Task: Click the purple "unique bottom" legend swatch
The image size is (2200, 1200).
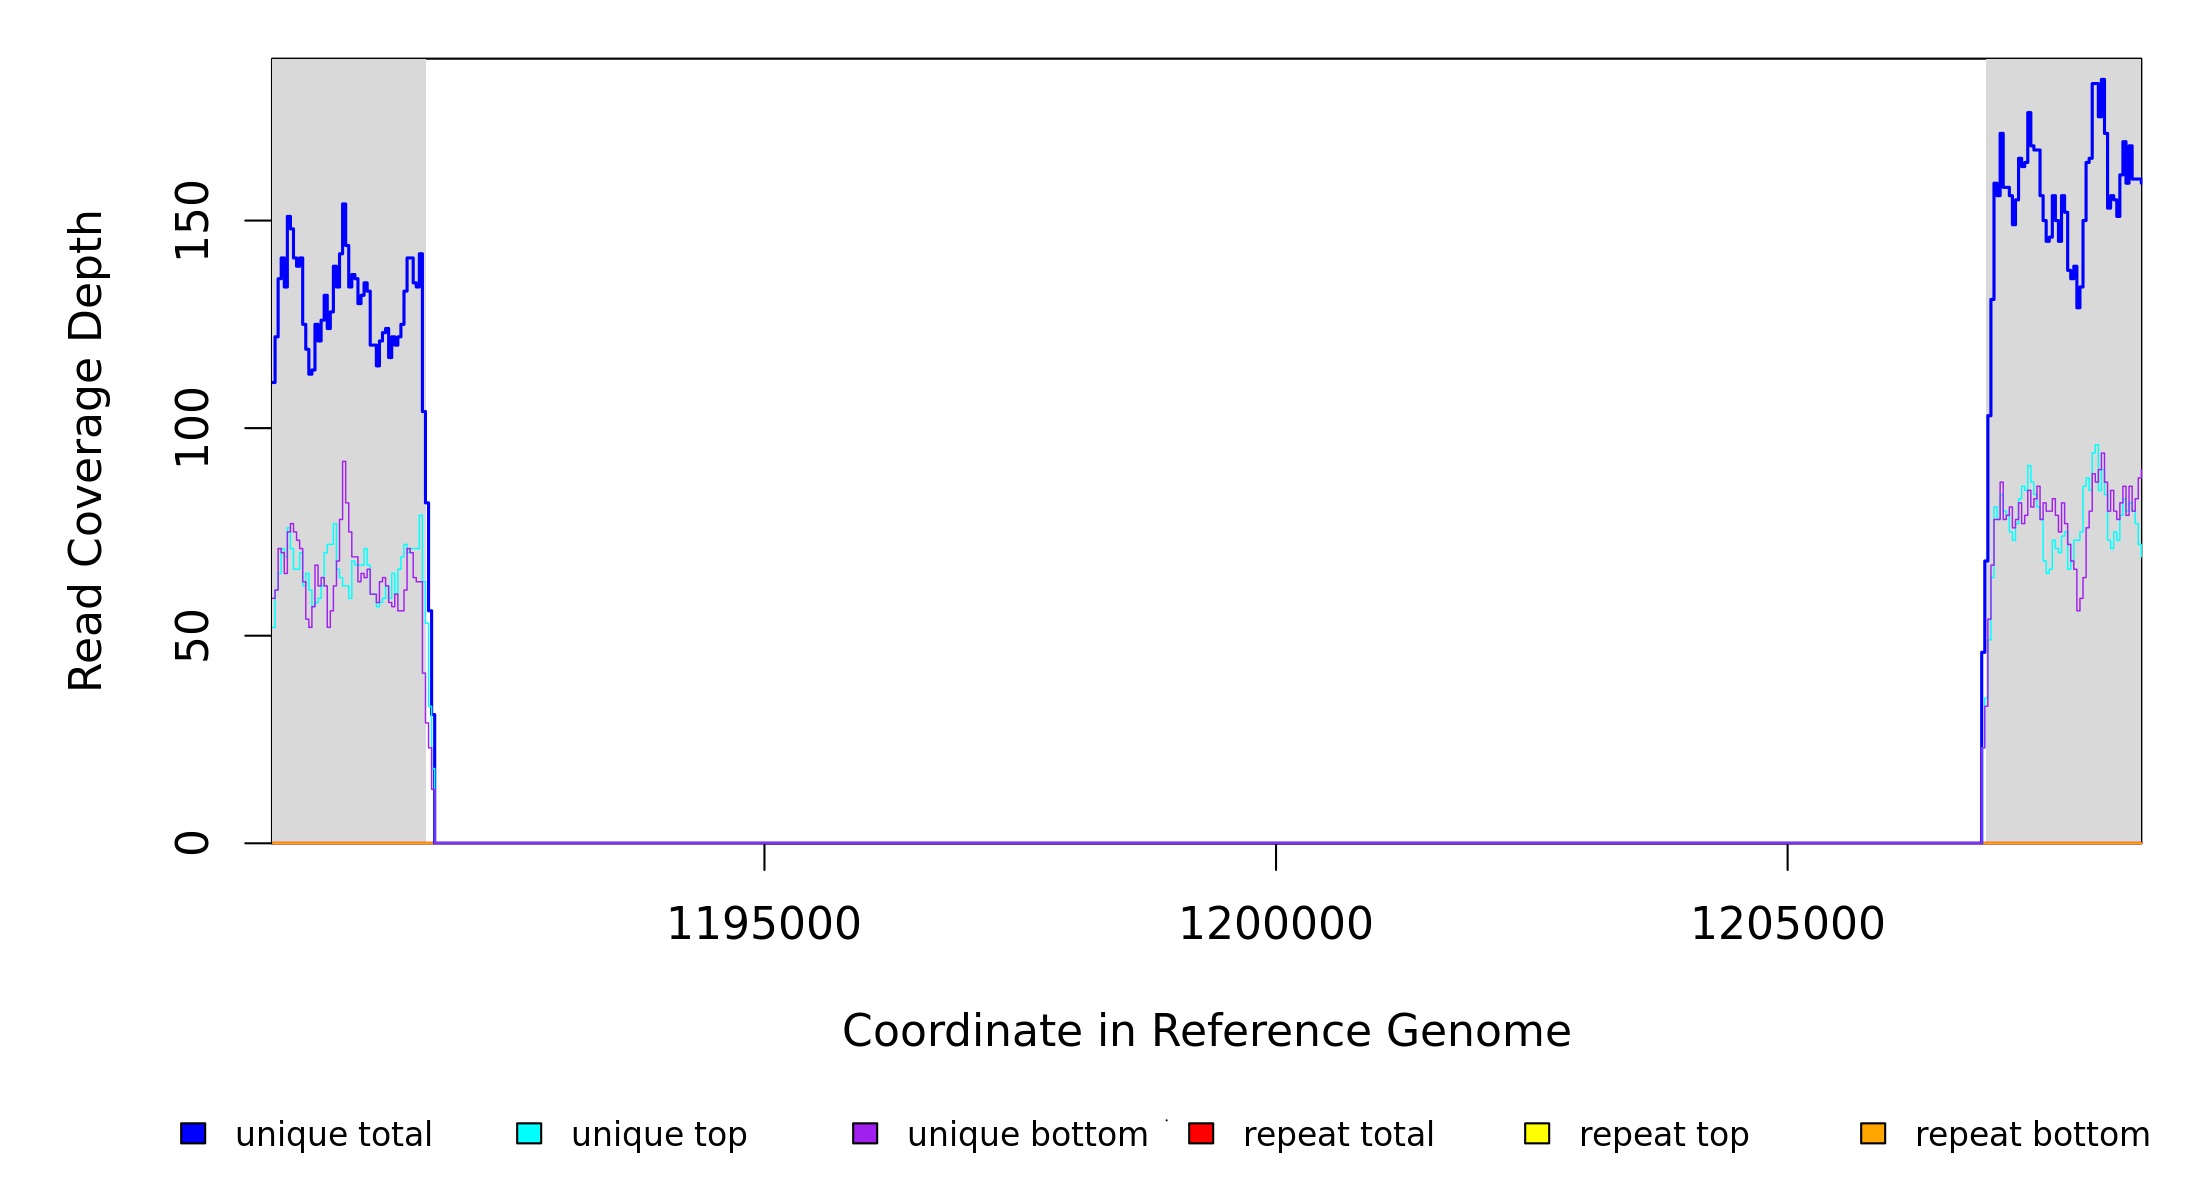Action: click(865, 1133)
